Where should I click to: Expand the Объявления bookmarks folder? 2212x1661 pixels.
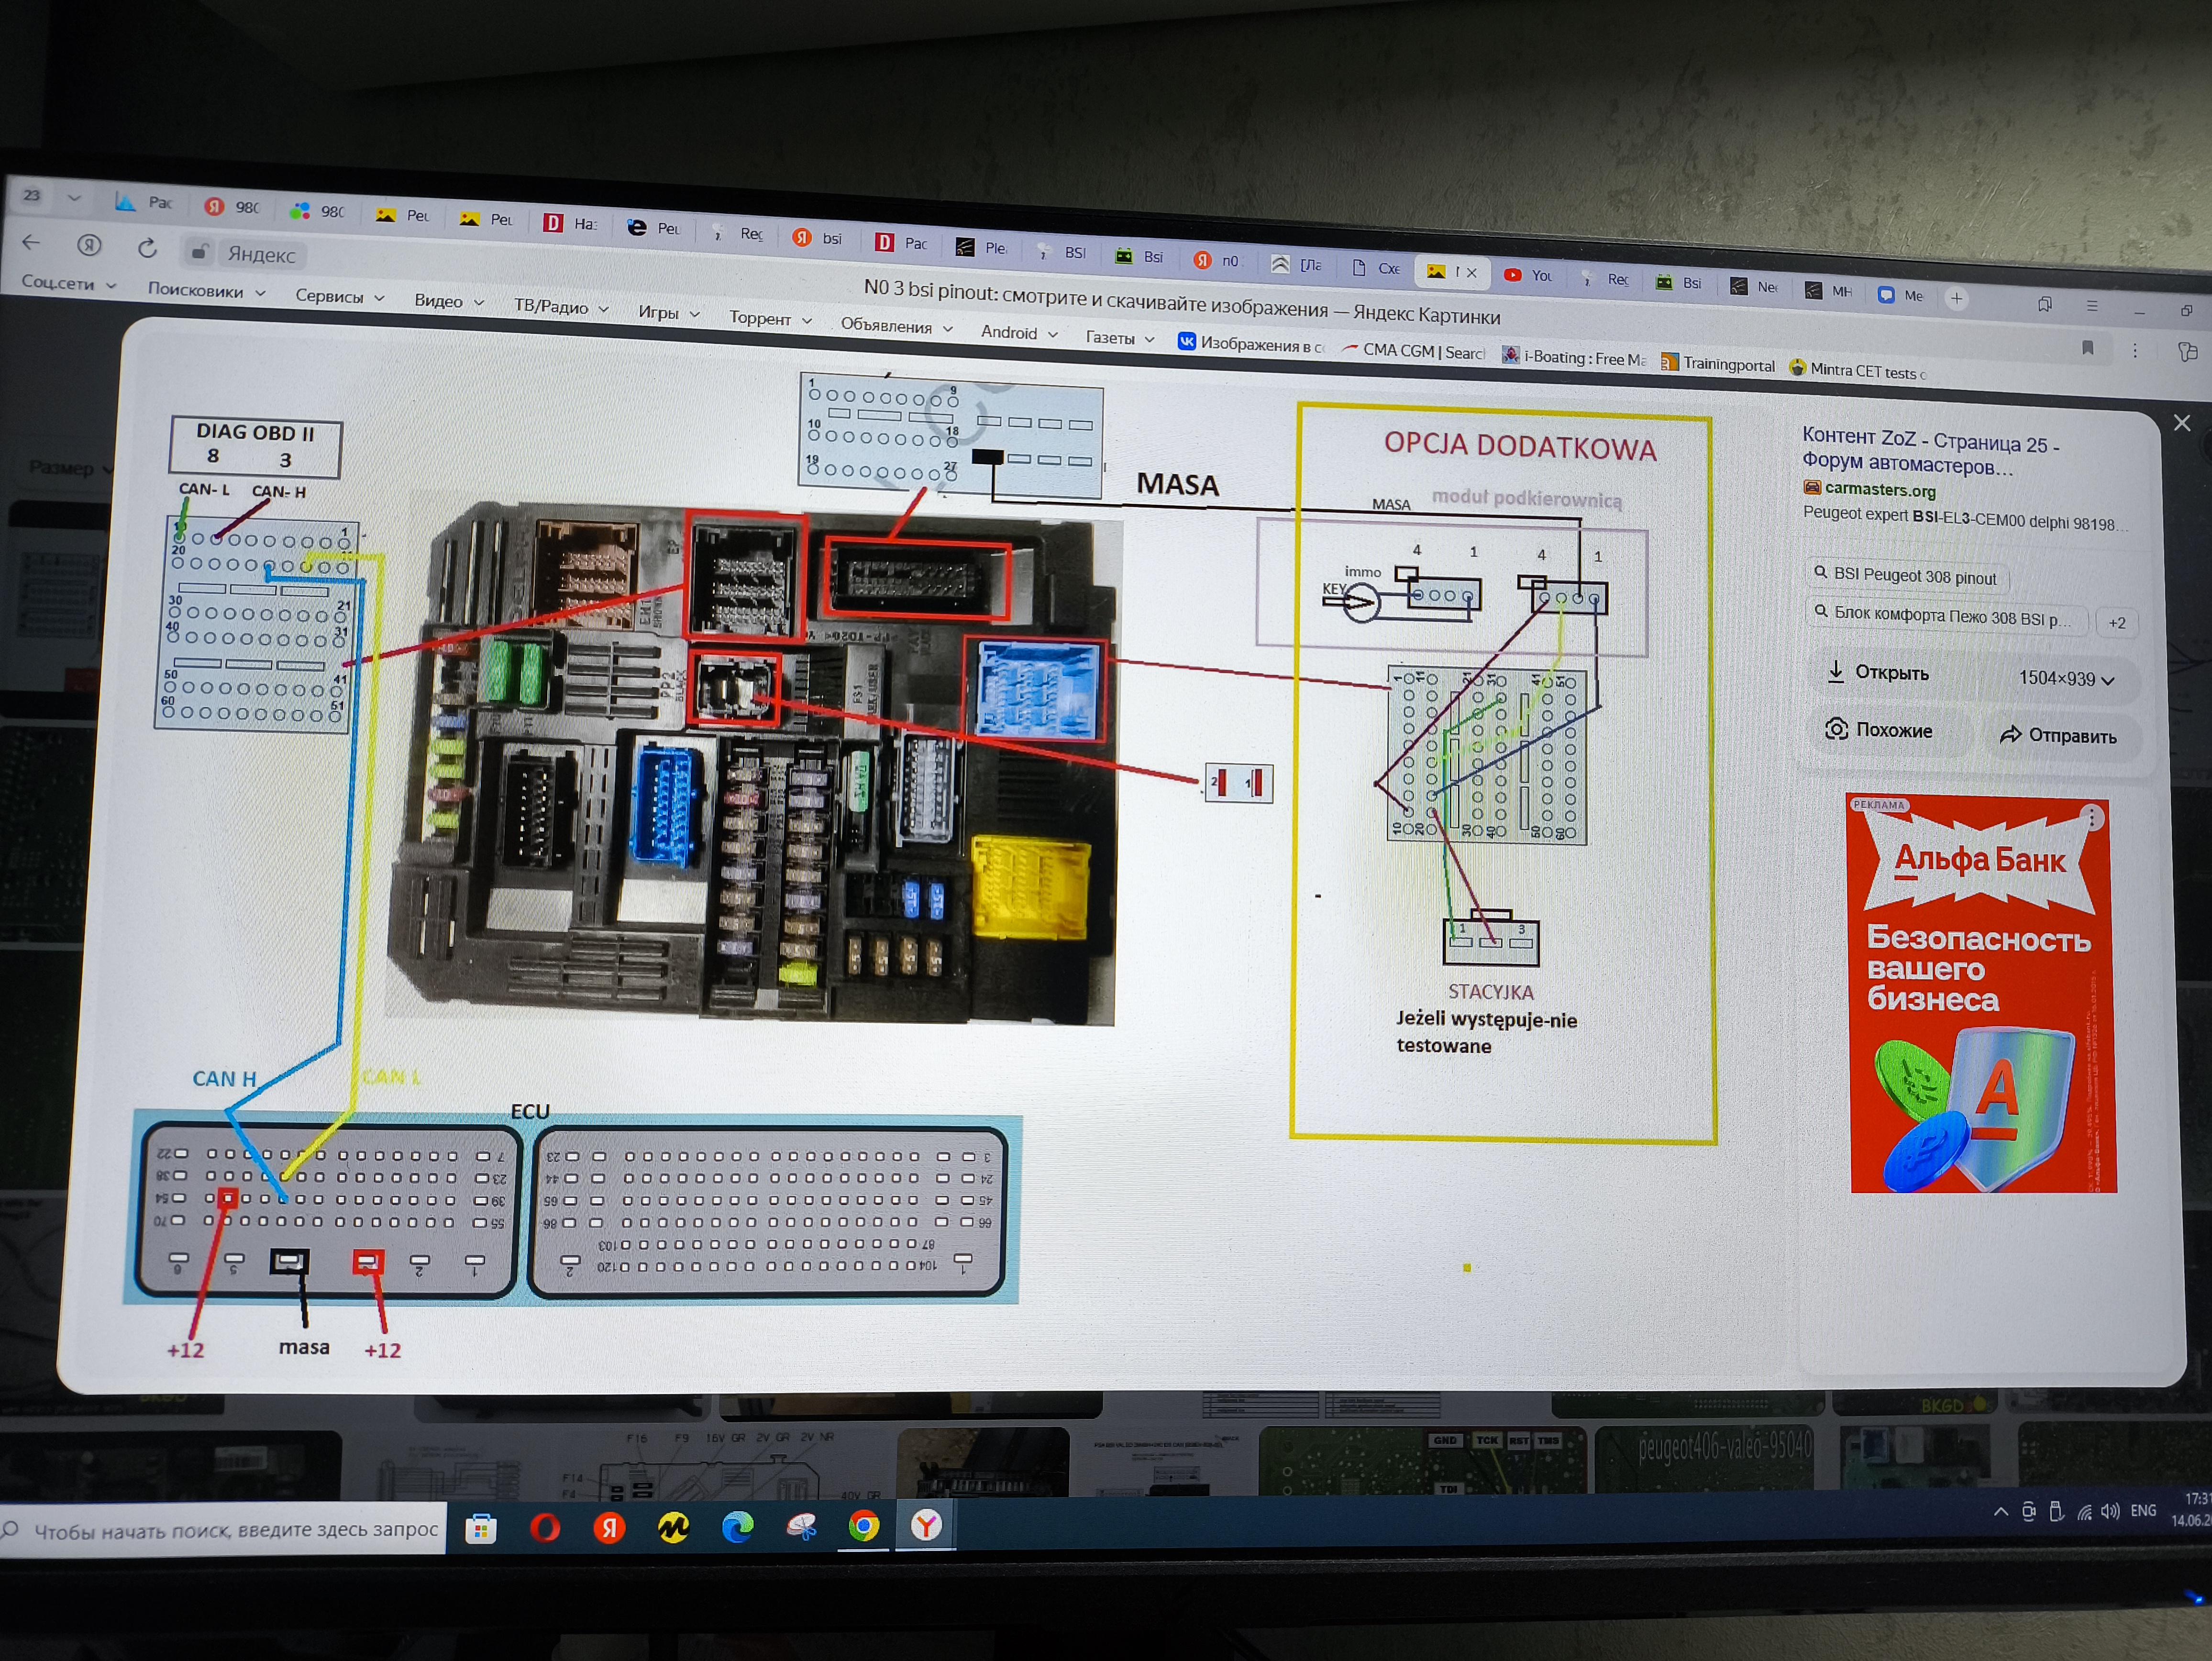pos(897,326)
